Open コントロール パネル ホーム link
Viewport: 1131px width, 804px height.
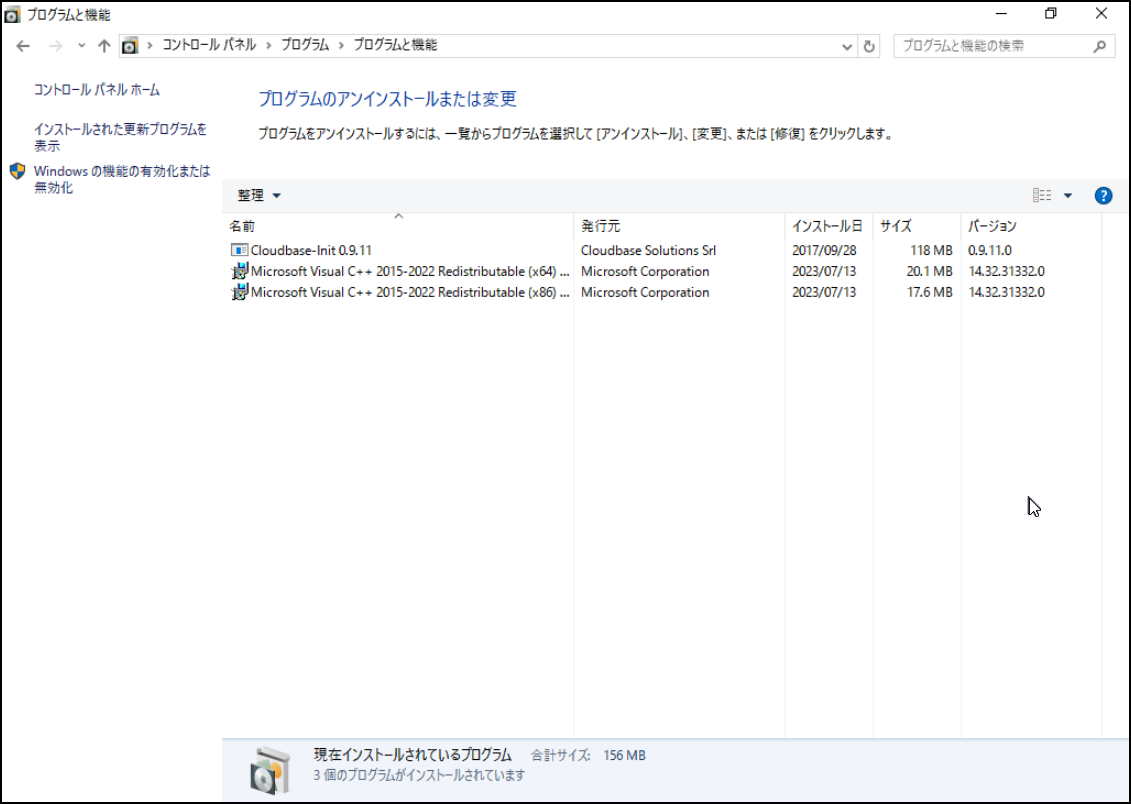pos(97,89)
